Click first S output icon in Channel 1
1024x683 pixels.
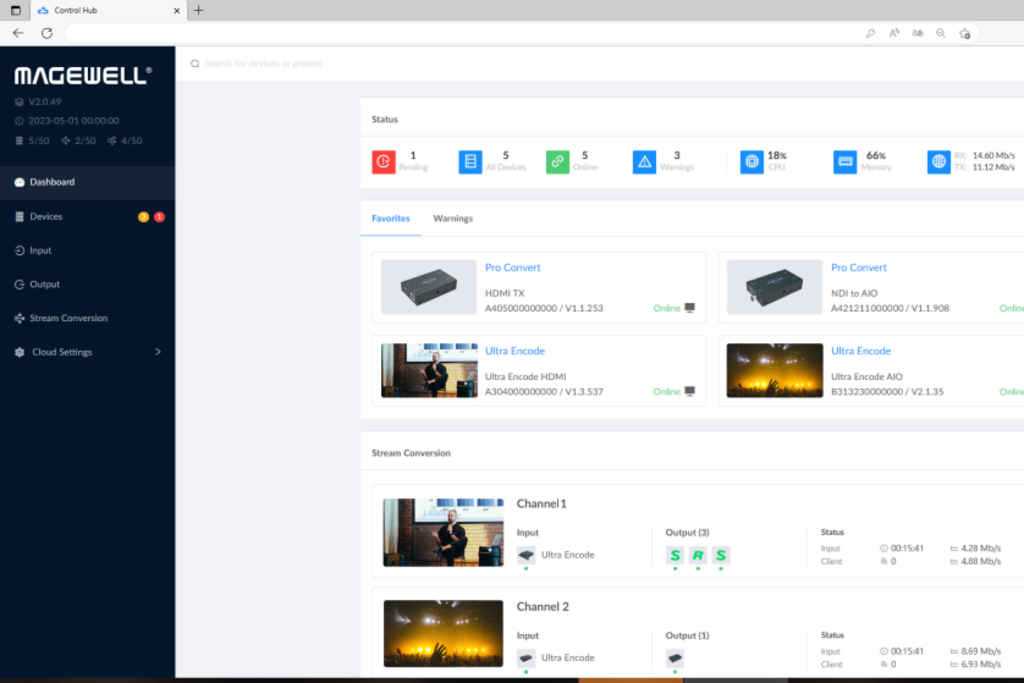click(675, 556)
